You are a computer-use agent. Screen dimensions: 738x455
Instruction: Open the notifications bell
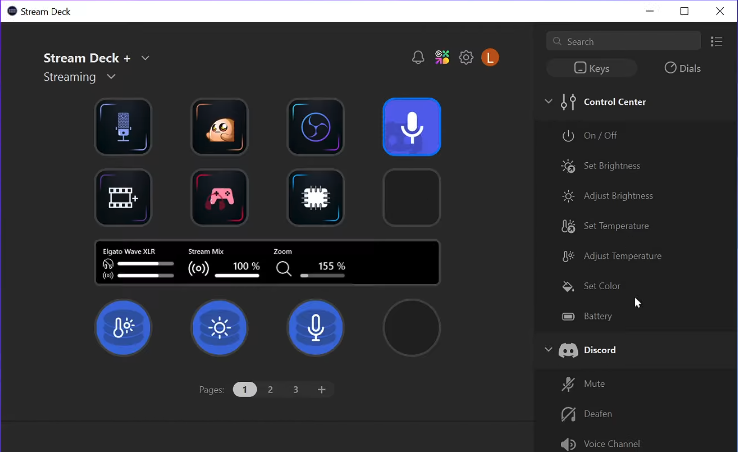coord(418,58)
